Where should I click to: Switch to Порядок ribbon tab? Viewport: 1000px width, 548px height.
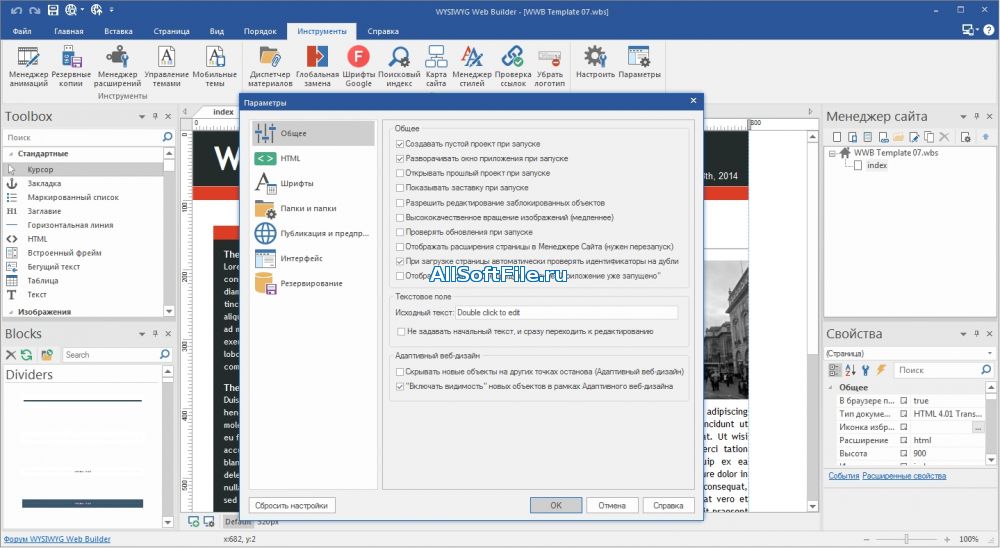260,31
